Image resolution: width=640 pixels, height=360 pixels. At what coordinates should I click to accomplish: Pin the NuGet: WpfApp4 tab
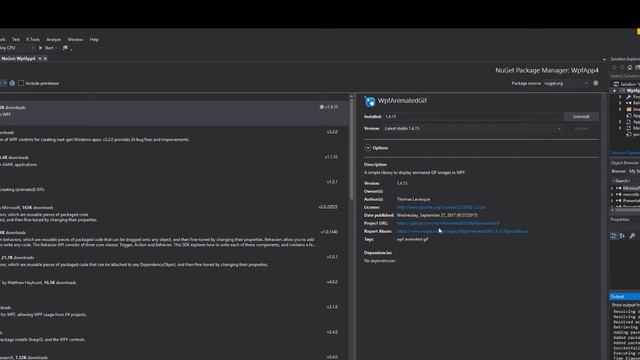[x=40, y=59]
